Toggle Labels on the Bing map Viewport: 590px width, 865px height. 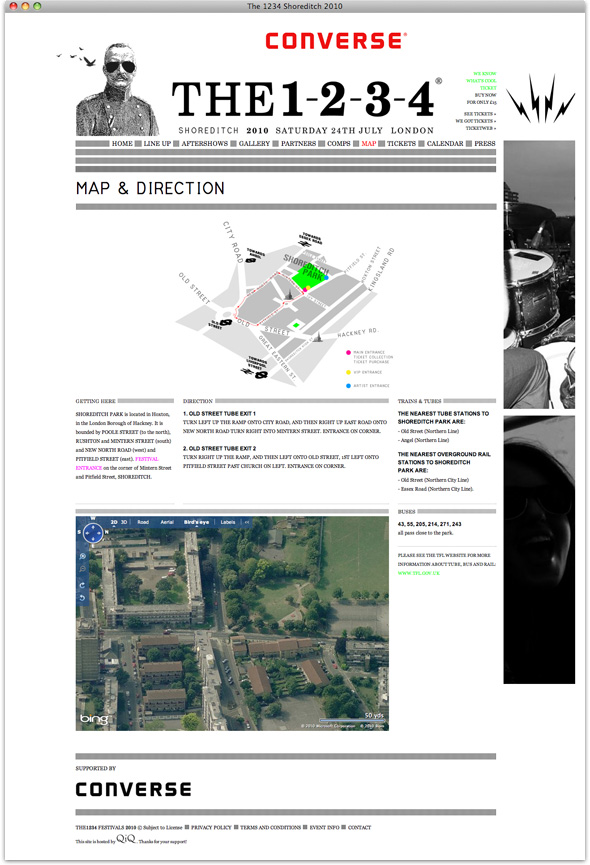pos(228,522)
